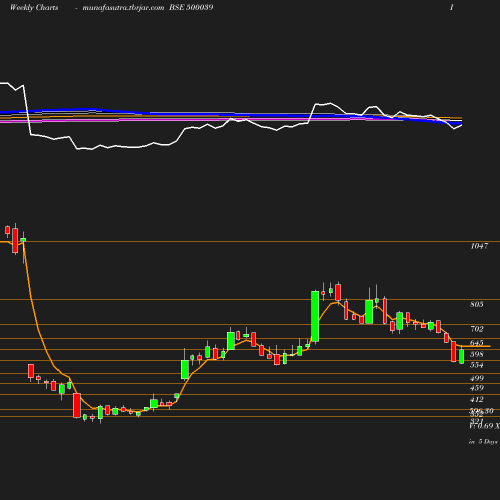Click the 459 price level label
The image size is (500, 500).
coord(477,388)
